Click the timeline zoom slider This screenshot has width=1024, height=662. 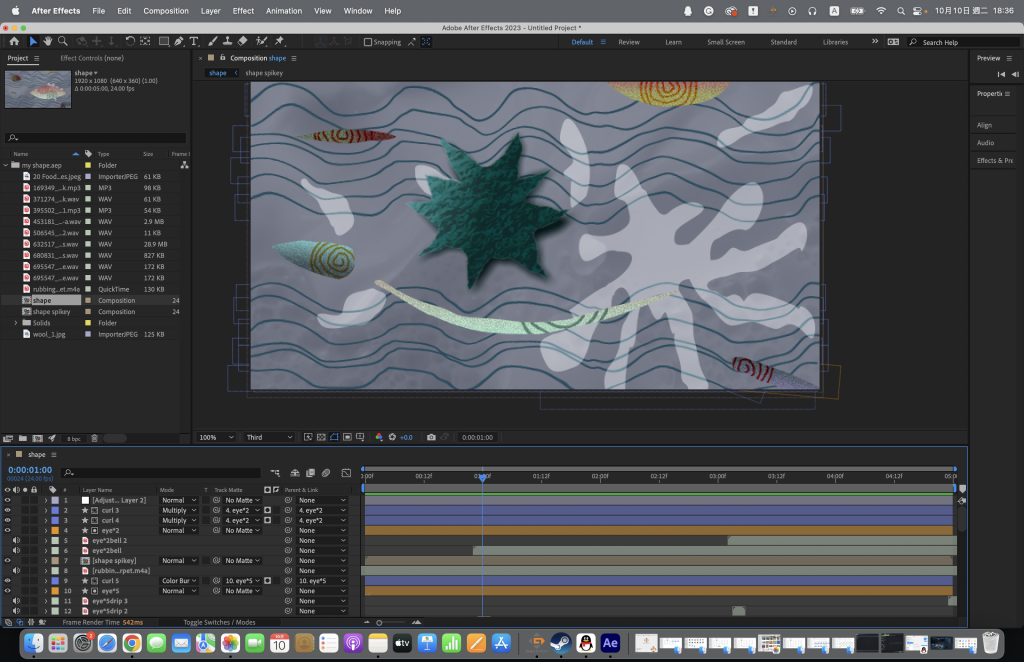click(x=379, y=622)
